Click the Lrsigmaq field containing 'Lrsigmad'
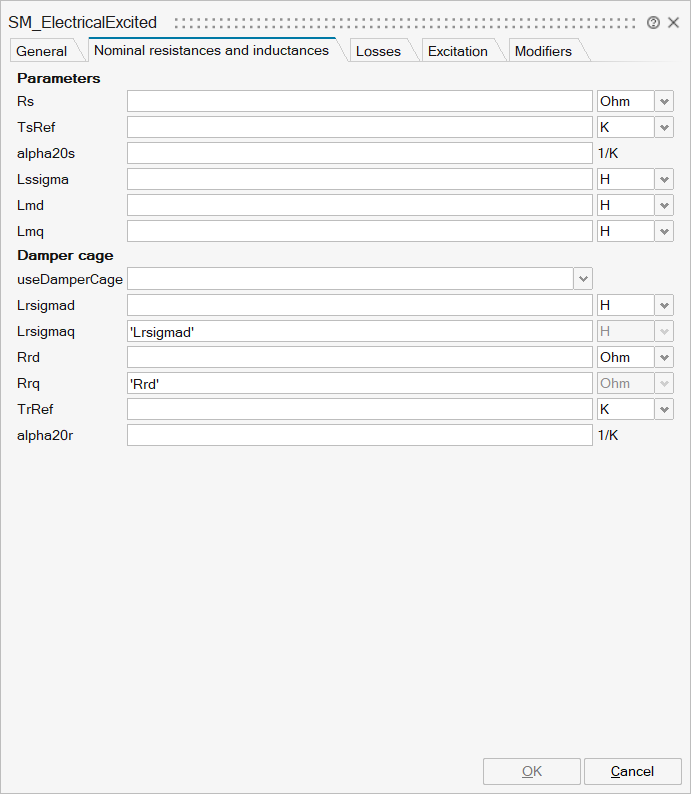691x794 pixels. point(360,331)
